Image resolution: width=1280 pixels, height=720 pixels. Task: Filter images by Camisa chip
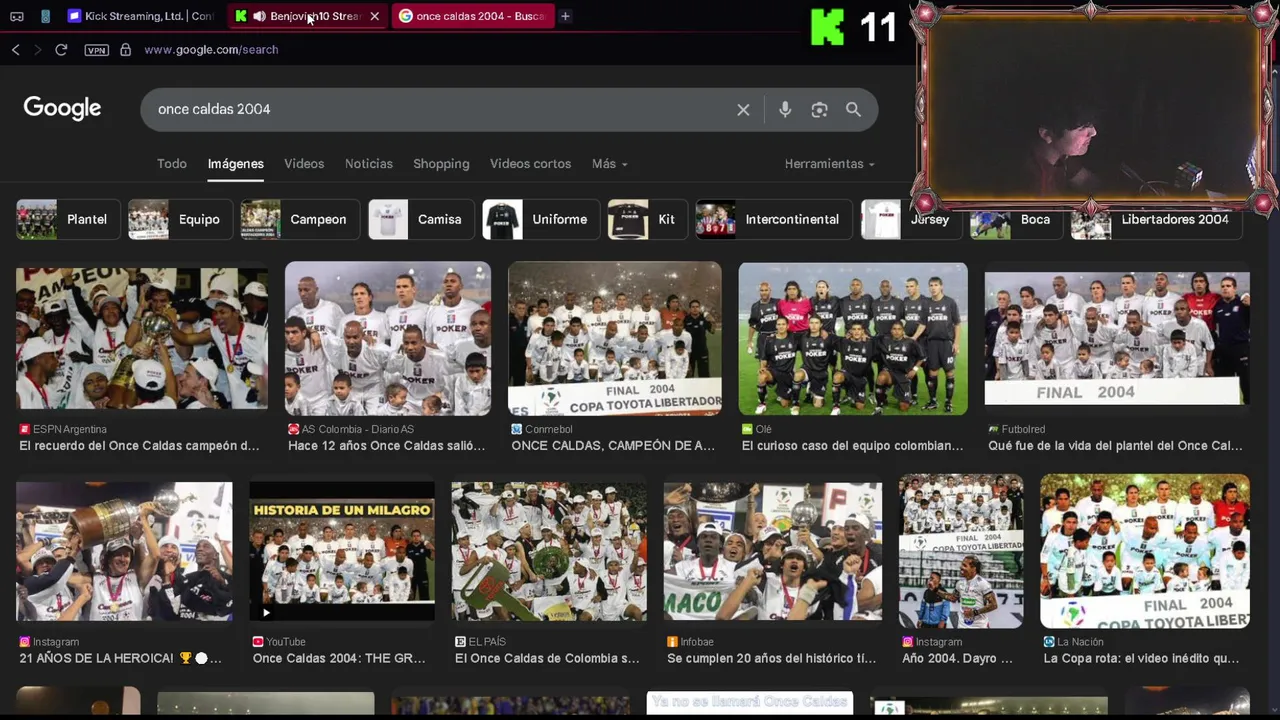[421, 220]
